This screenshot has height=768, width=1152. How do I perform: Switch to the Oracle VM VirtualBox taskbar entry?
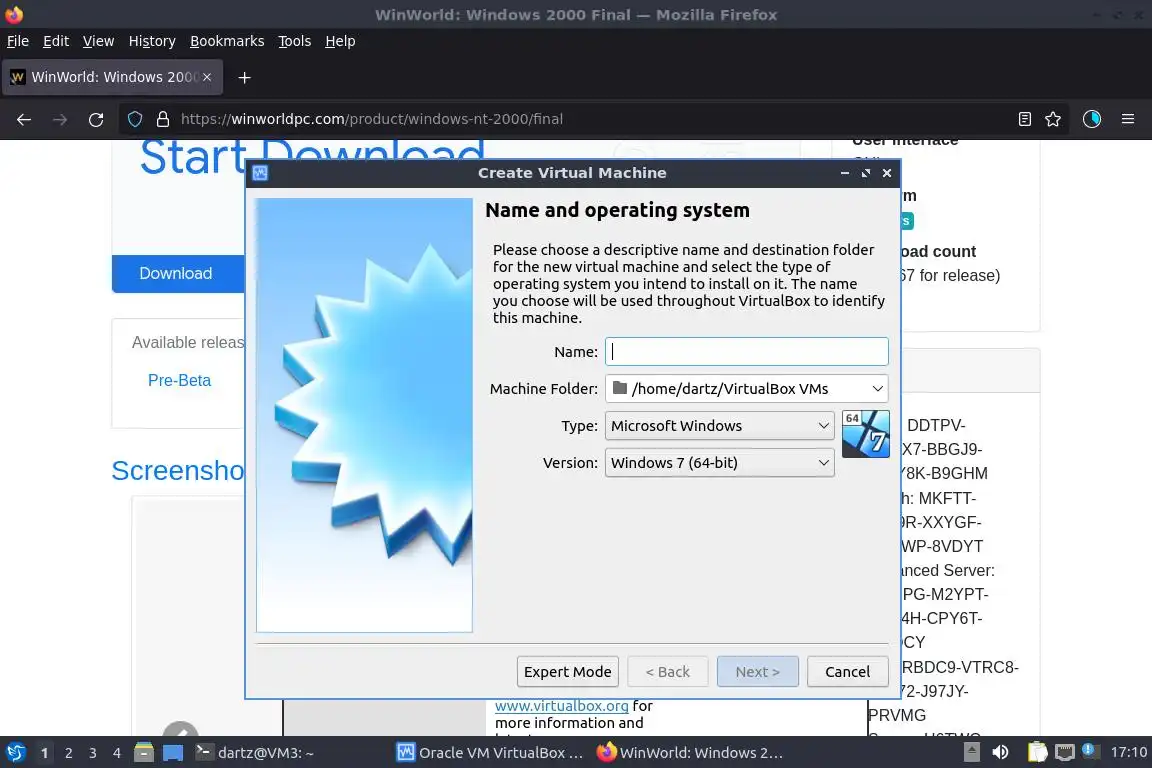coord(490,753)
